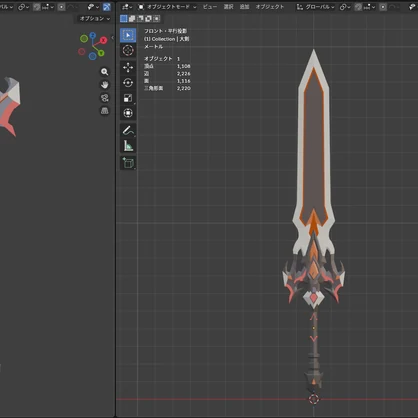Activate the combined Transform tool
Viewport: 418px width, 418px height.
pos(128,113)
